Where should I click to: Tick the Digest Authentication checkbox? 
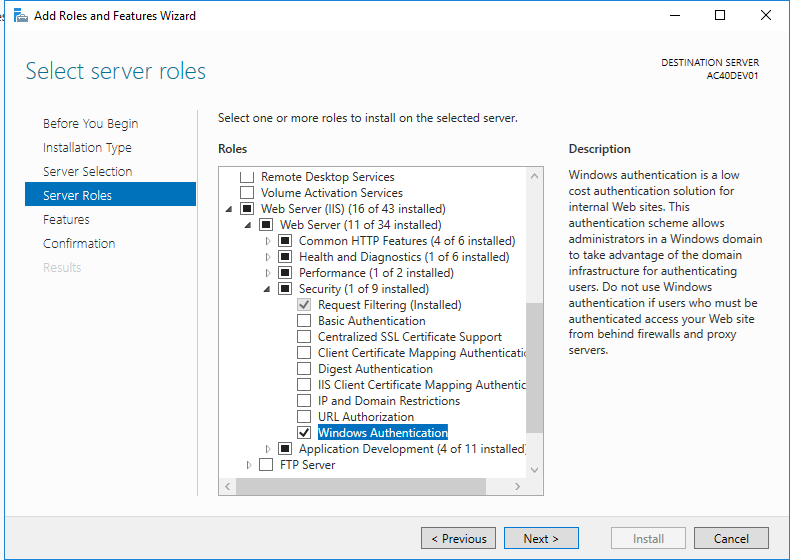point(304,369)
